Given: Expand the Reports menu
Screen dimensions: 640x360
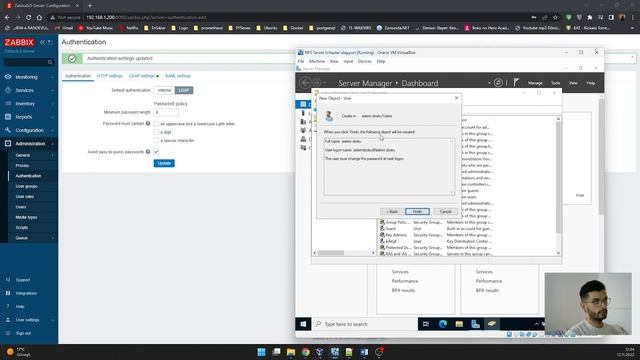Looking at the screenshot, I should (29, 117).
